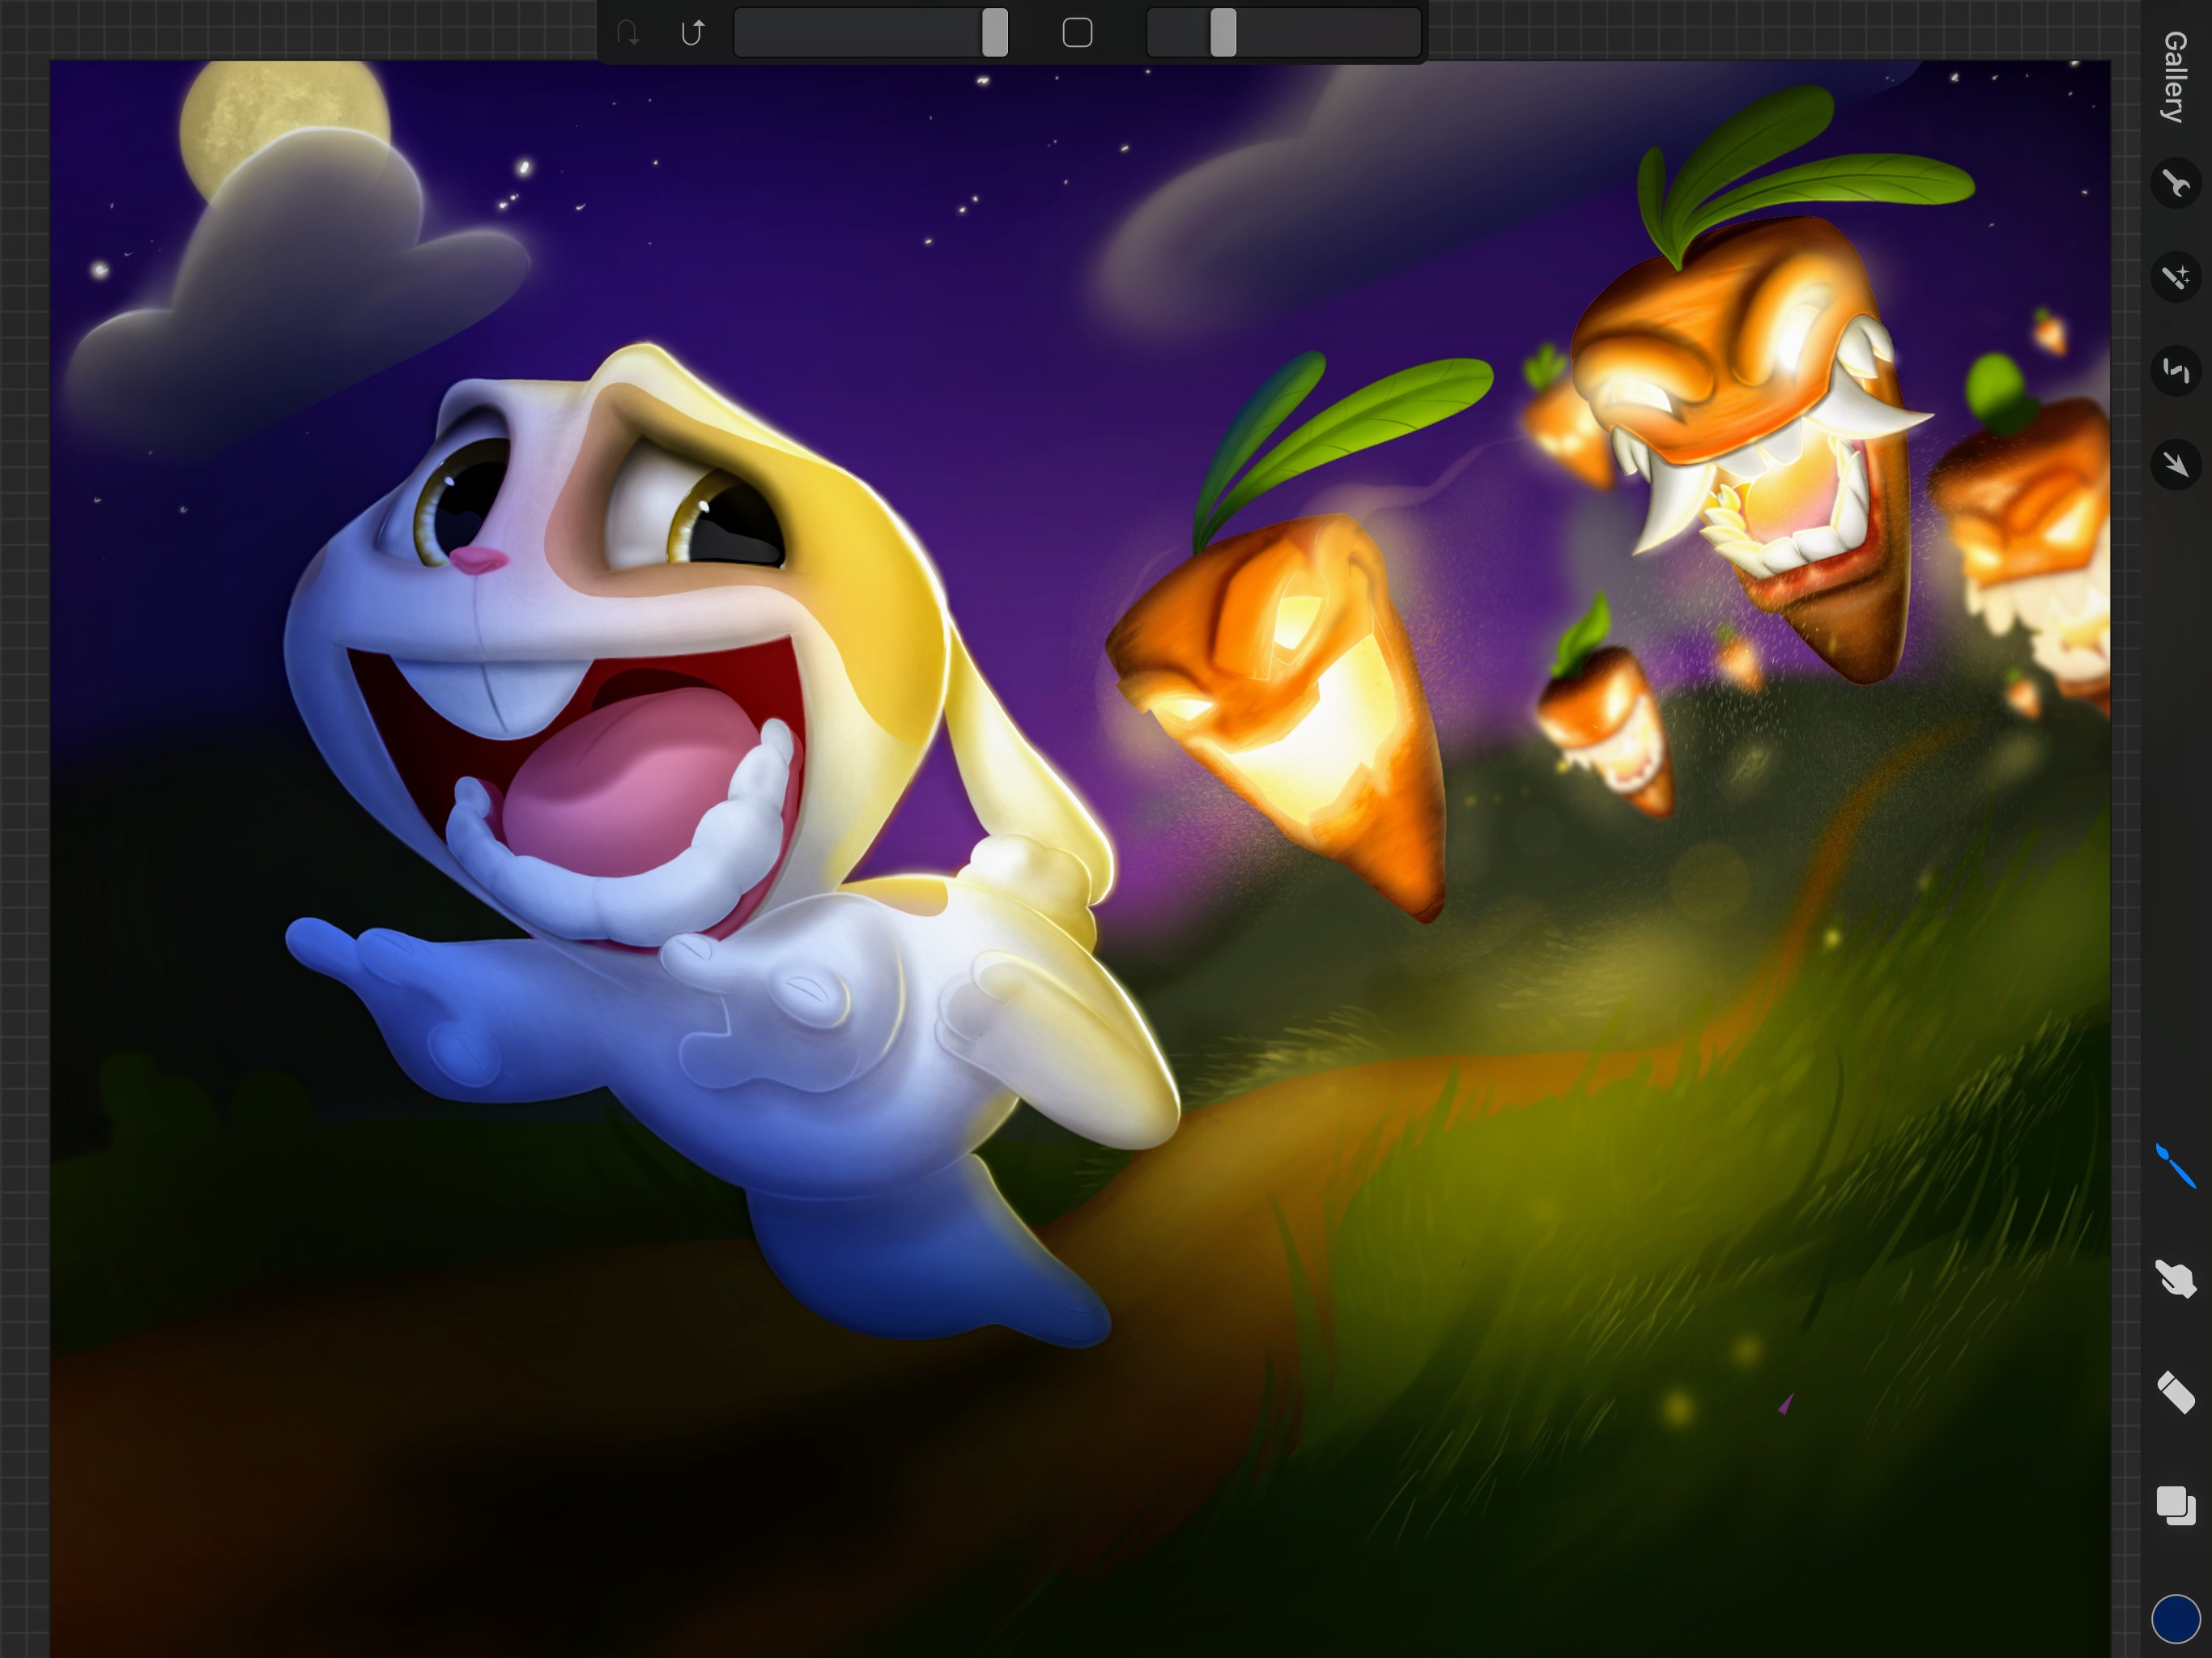
Task: Open the Gallery
Action: click(2174, 77)
